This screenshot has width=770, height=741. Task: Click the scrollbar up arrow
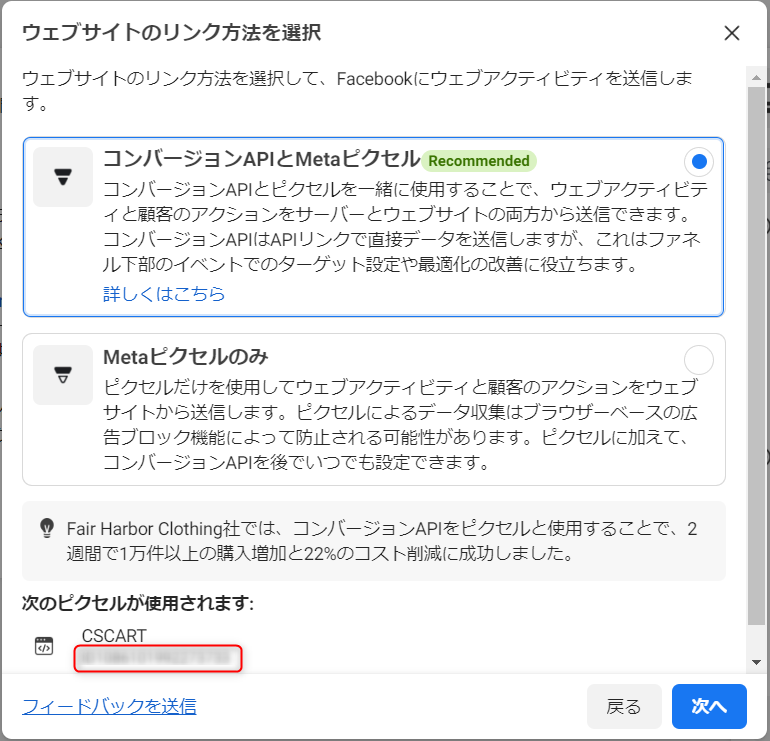tap(757, 76)
